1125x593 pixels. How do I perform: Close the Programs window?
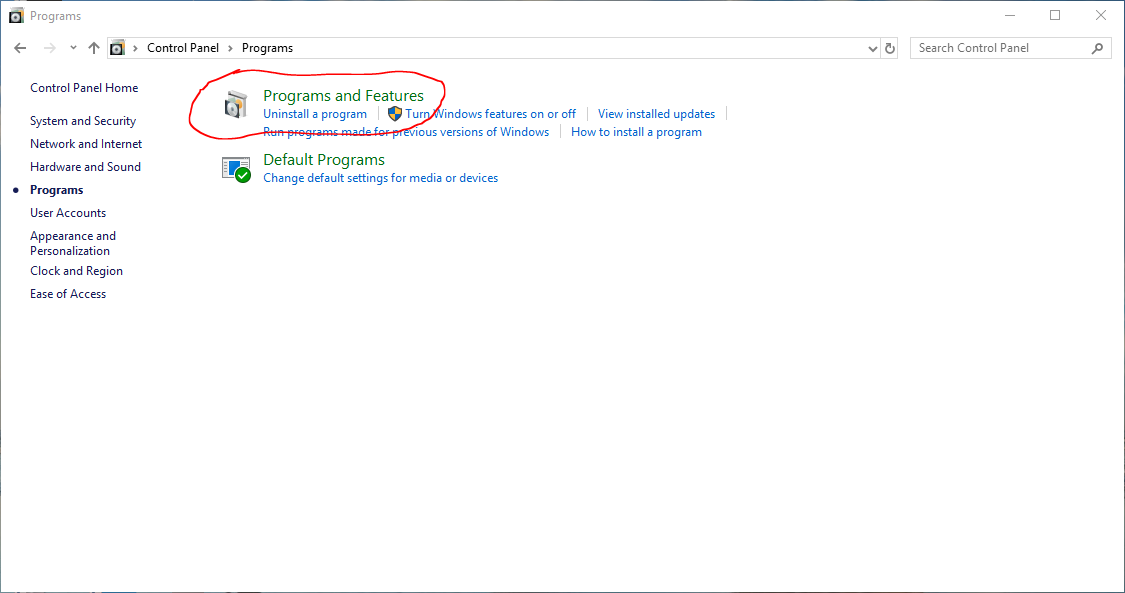click(1101, 15)
